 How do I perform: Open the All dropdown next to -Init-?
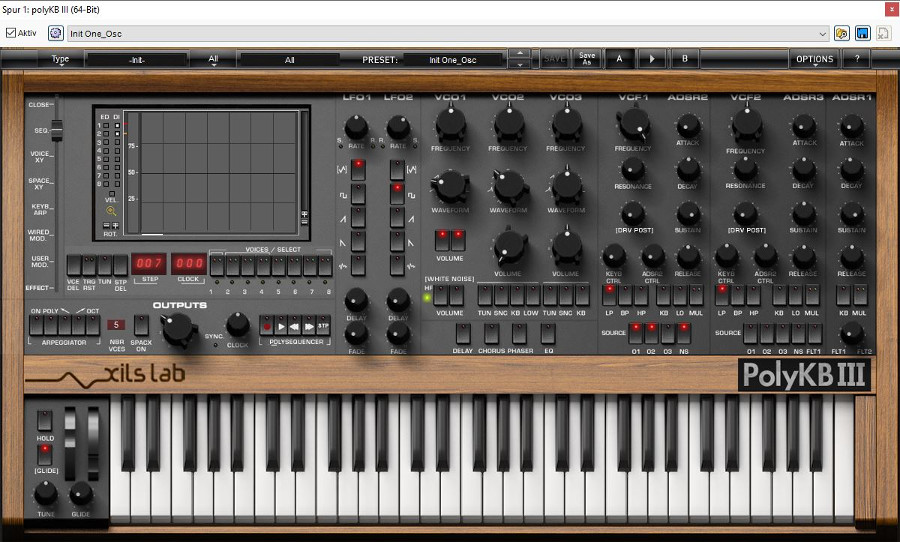[213, 59]
